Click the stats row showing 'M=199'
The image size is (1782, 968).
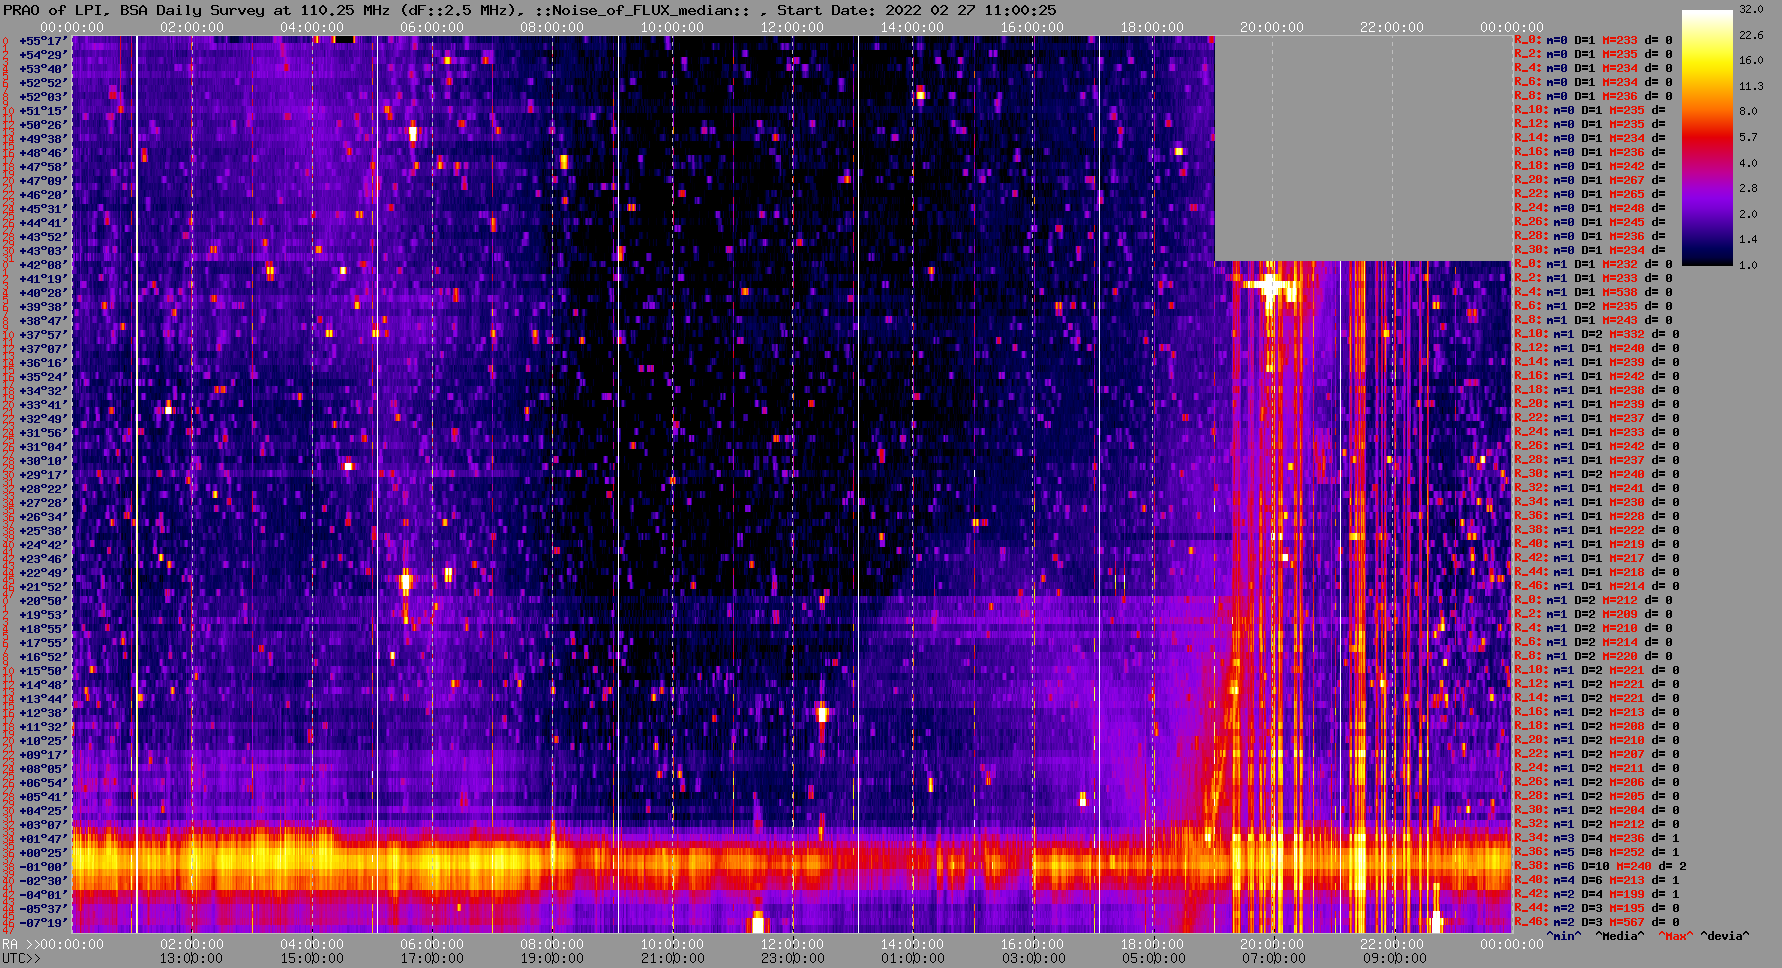point(1595,894)
